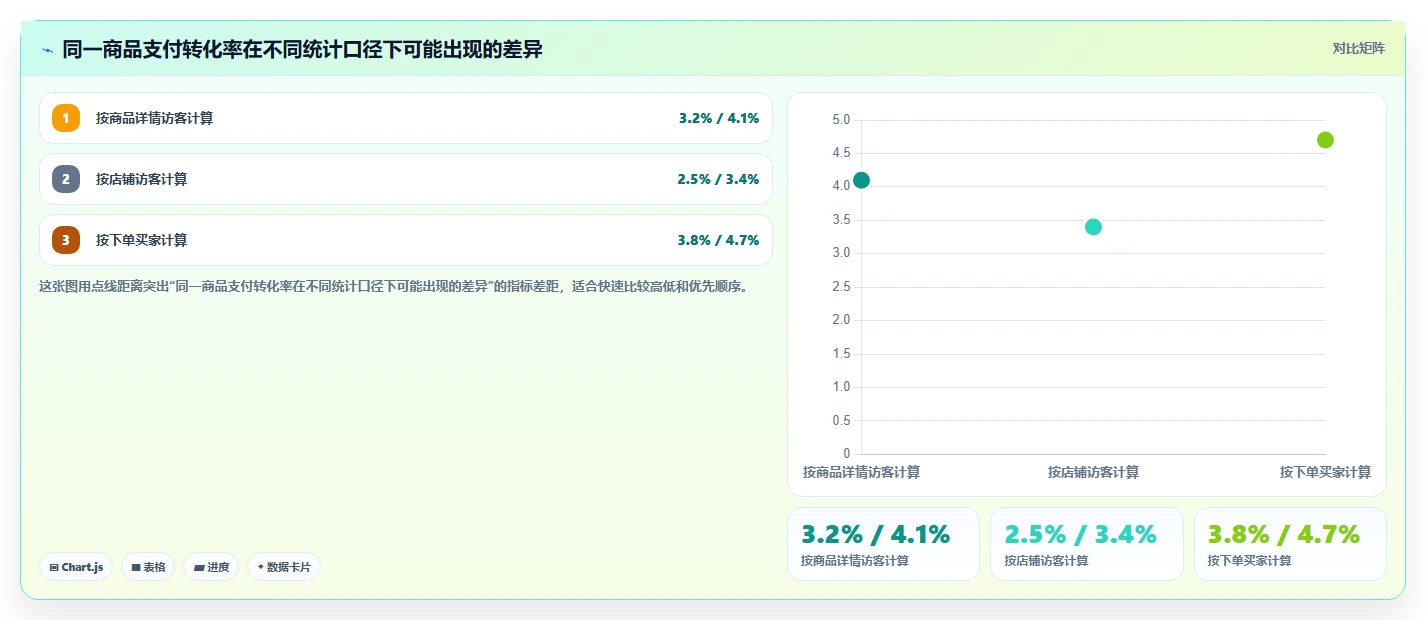This screenshot has height=620, width=1426.
Task: Click the orange rank badge numbered 1
Action: coord(66,118)
